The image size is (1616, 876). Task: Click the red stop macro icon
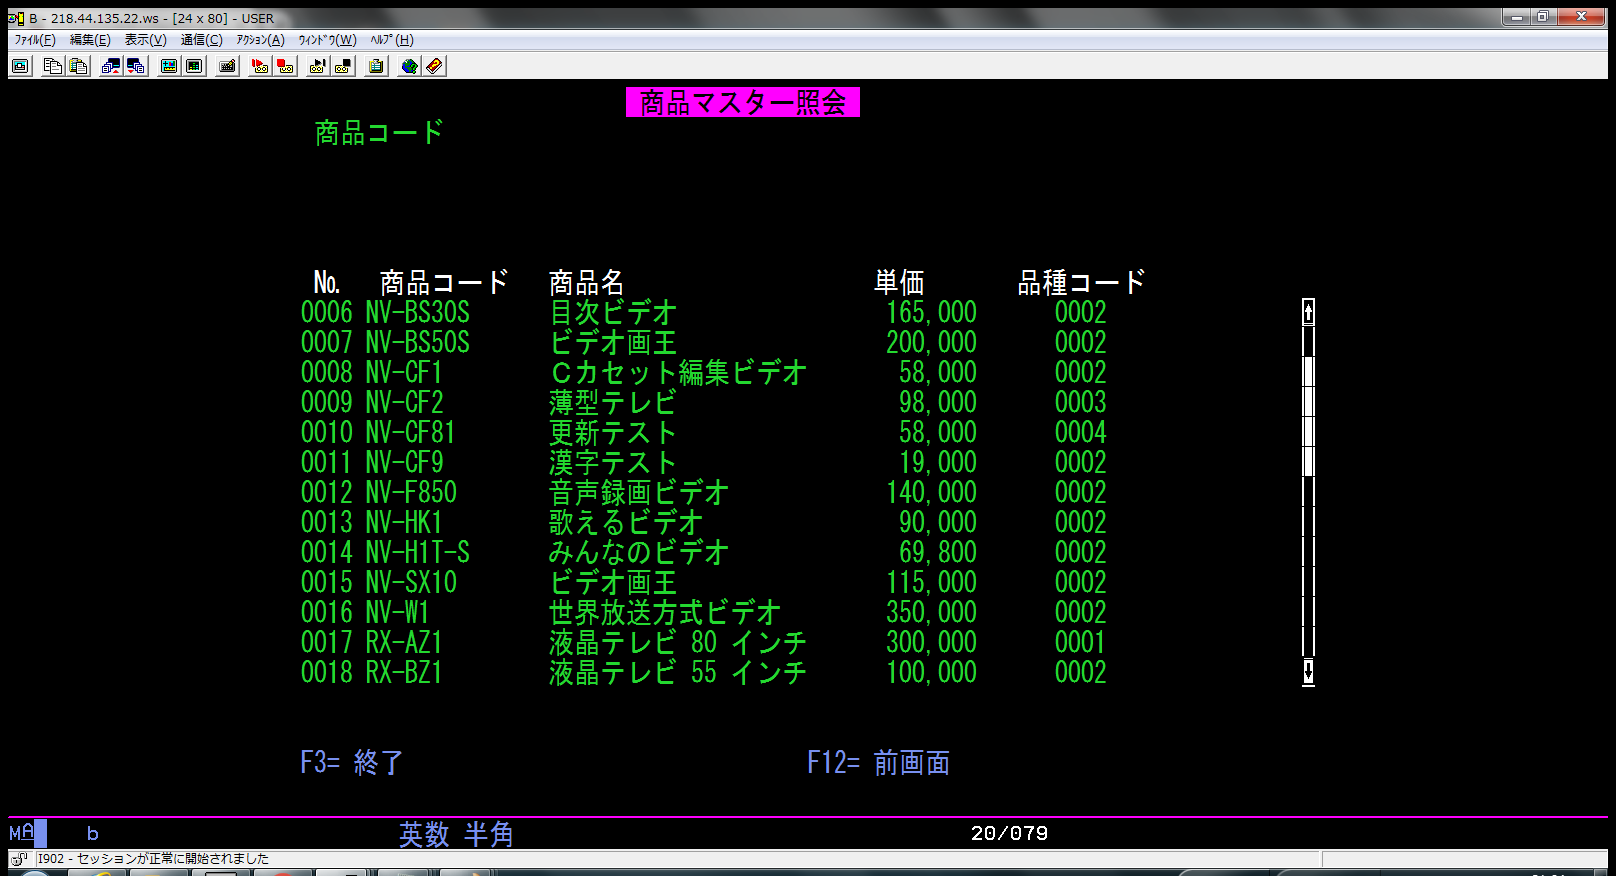[285, 66]
